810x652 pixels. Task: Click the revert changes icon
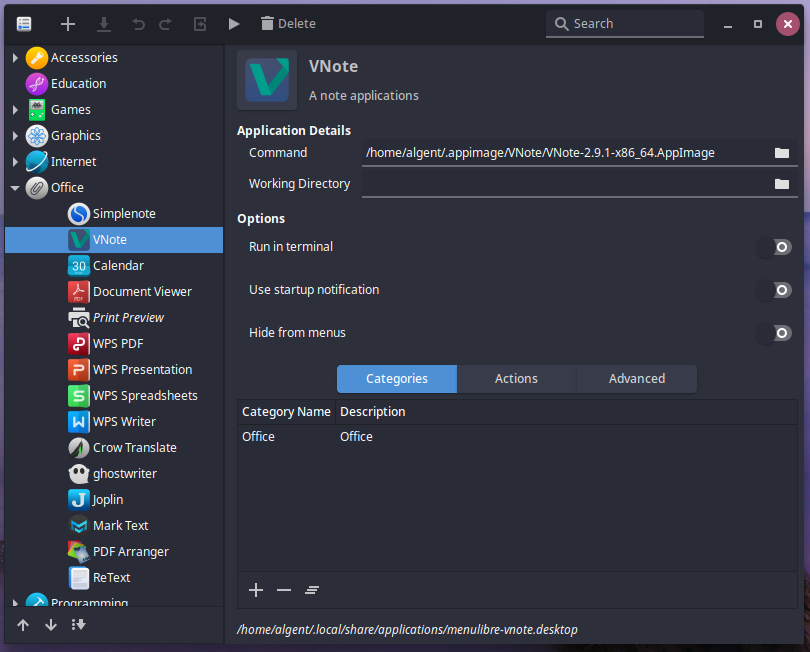(200, 23)
